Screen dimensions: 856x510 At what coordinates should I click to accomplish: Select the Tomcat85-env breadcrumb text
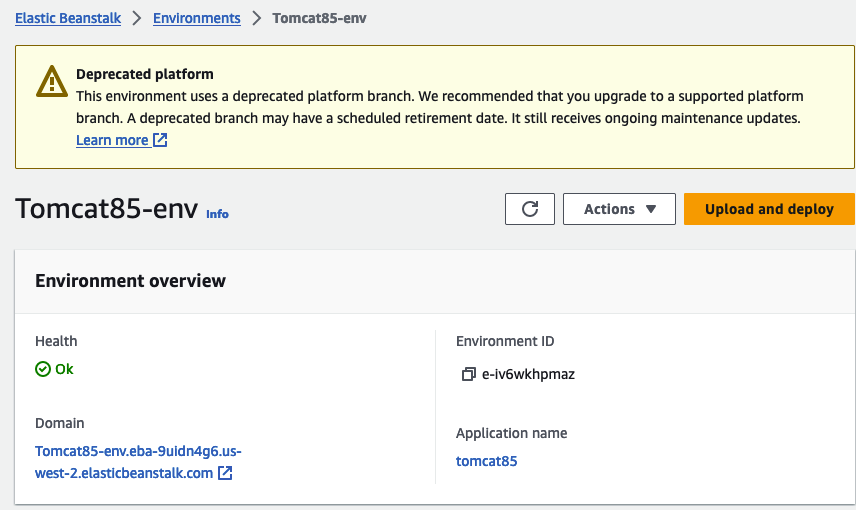(319, 18)
